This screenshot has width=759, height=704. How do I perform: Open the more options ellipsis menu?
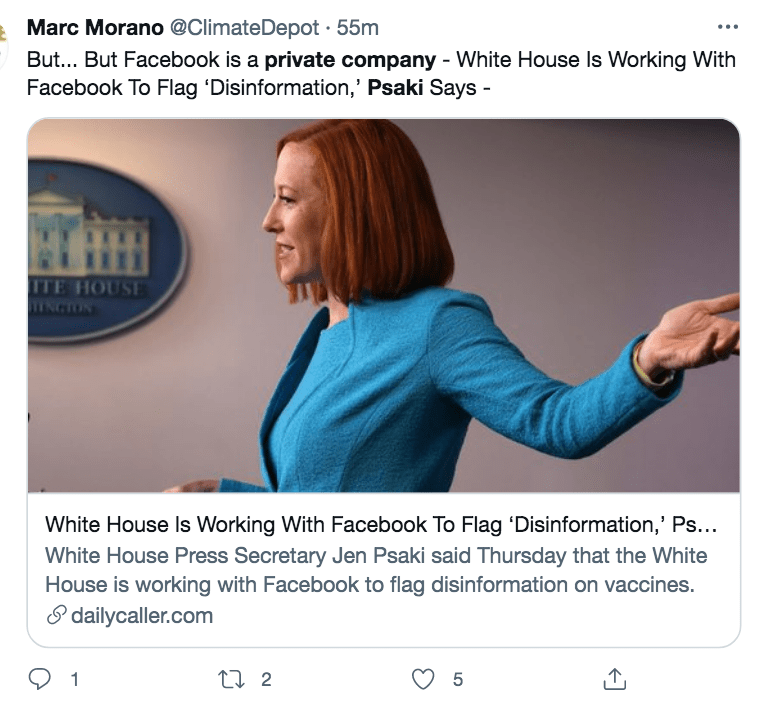[x=728, y=26]
